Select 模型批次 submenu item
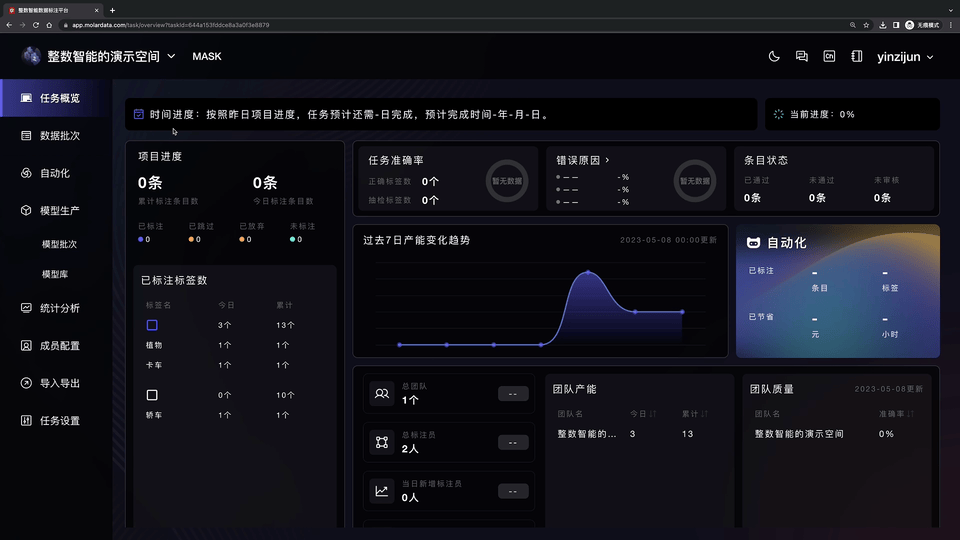The height and width of the screenshot is (540, 960). click(59, 244)
